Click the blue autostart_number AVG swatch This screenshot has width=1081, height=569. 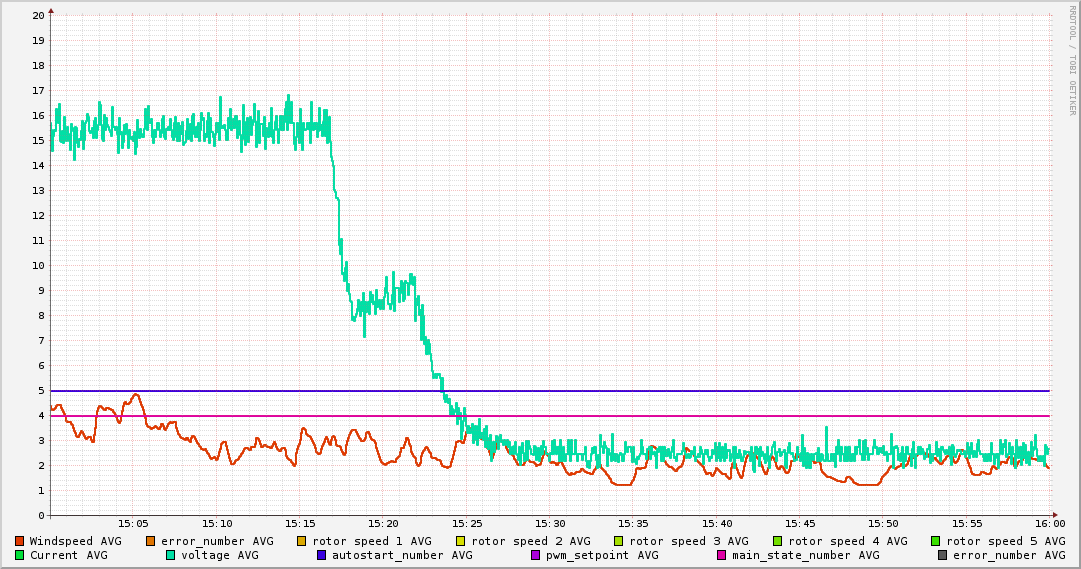tap(322, 555)
